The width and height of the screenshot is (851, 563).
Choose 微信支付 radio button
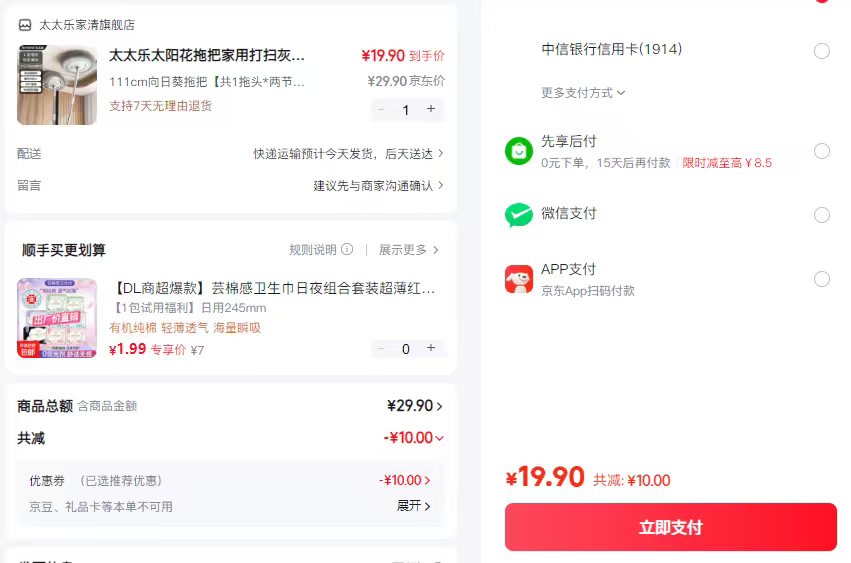pos(822,215)
